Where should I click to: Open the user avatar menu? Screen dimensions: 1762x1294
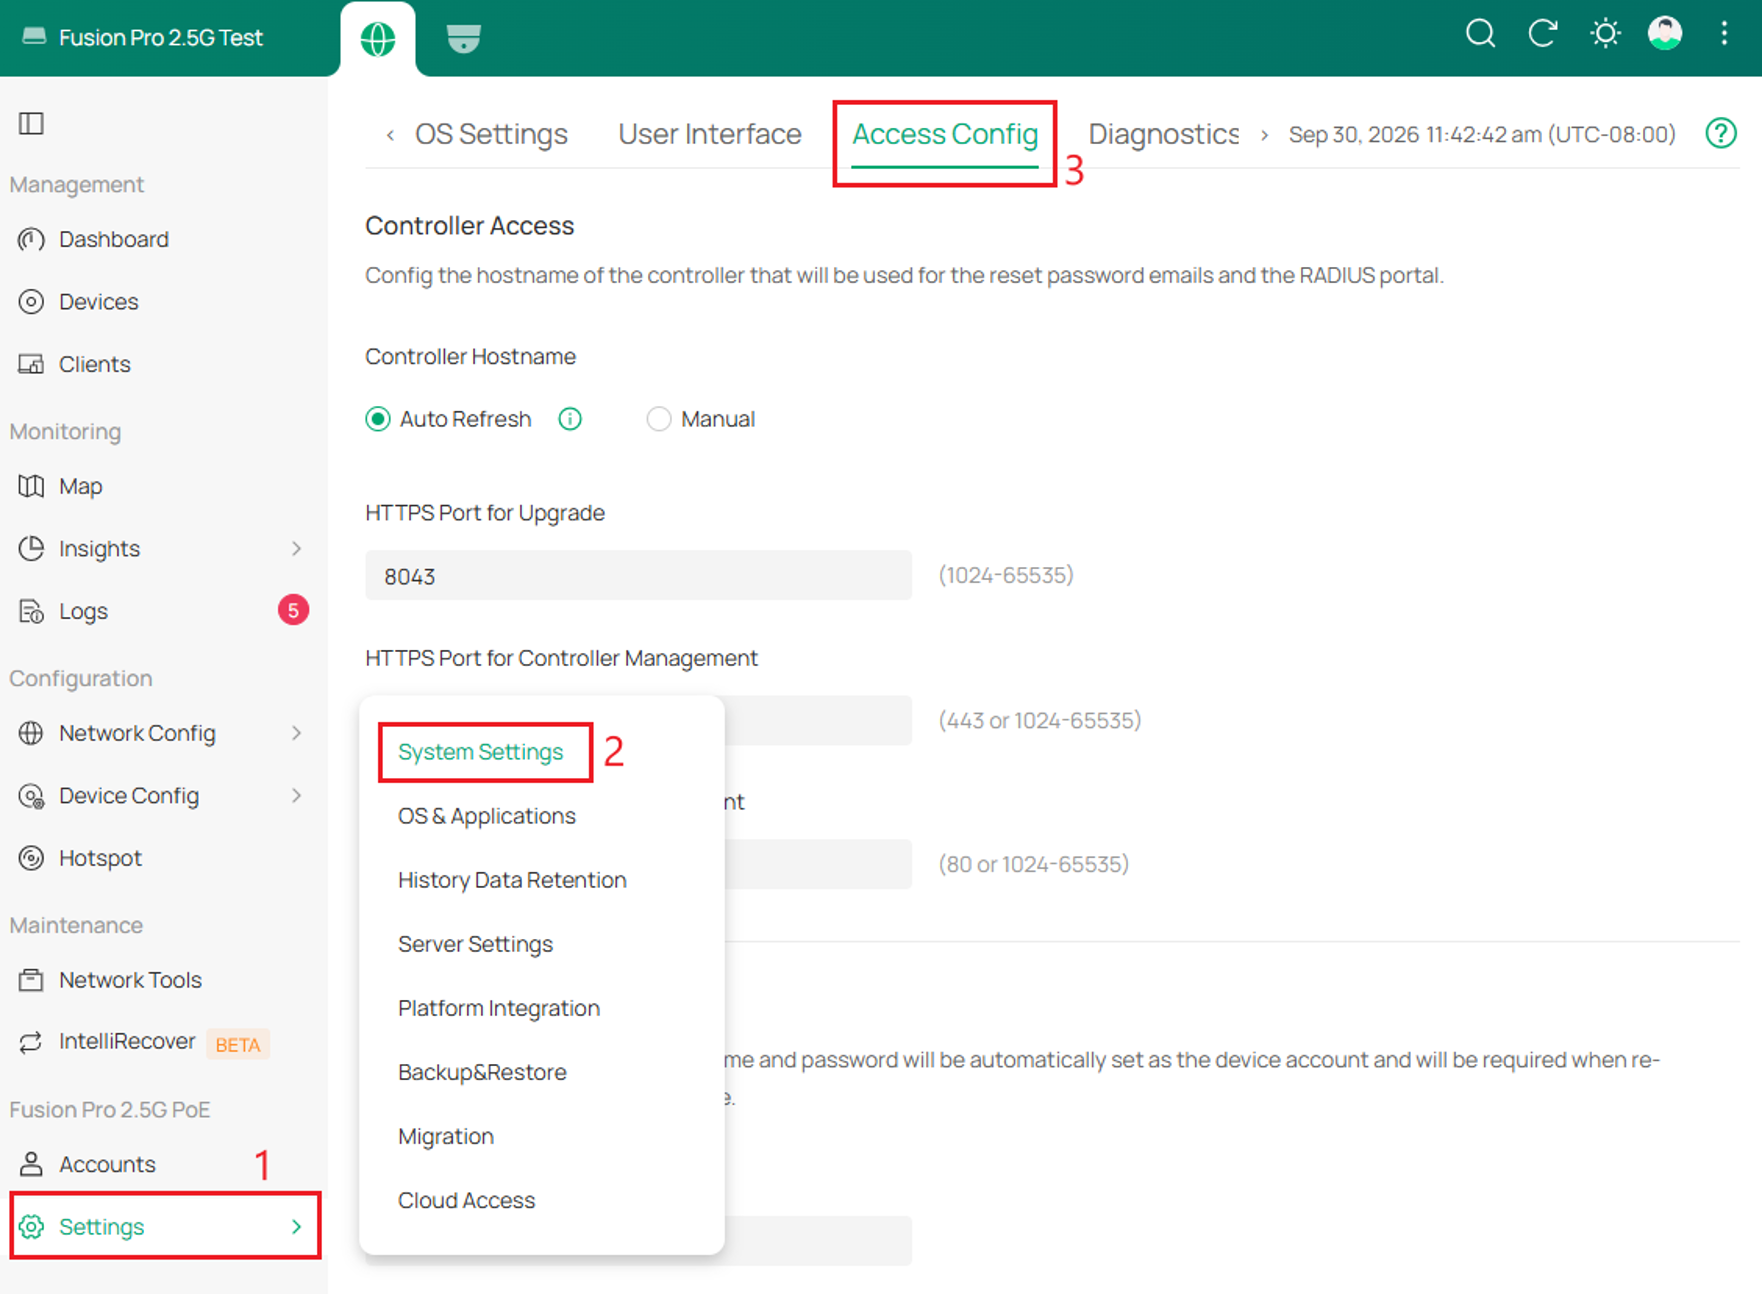tap(1665, 34)
